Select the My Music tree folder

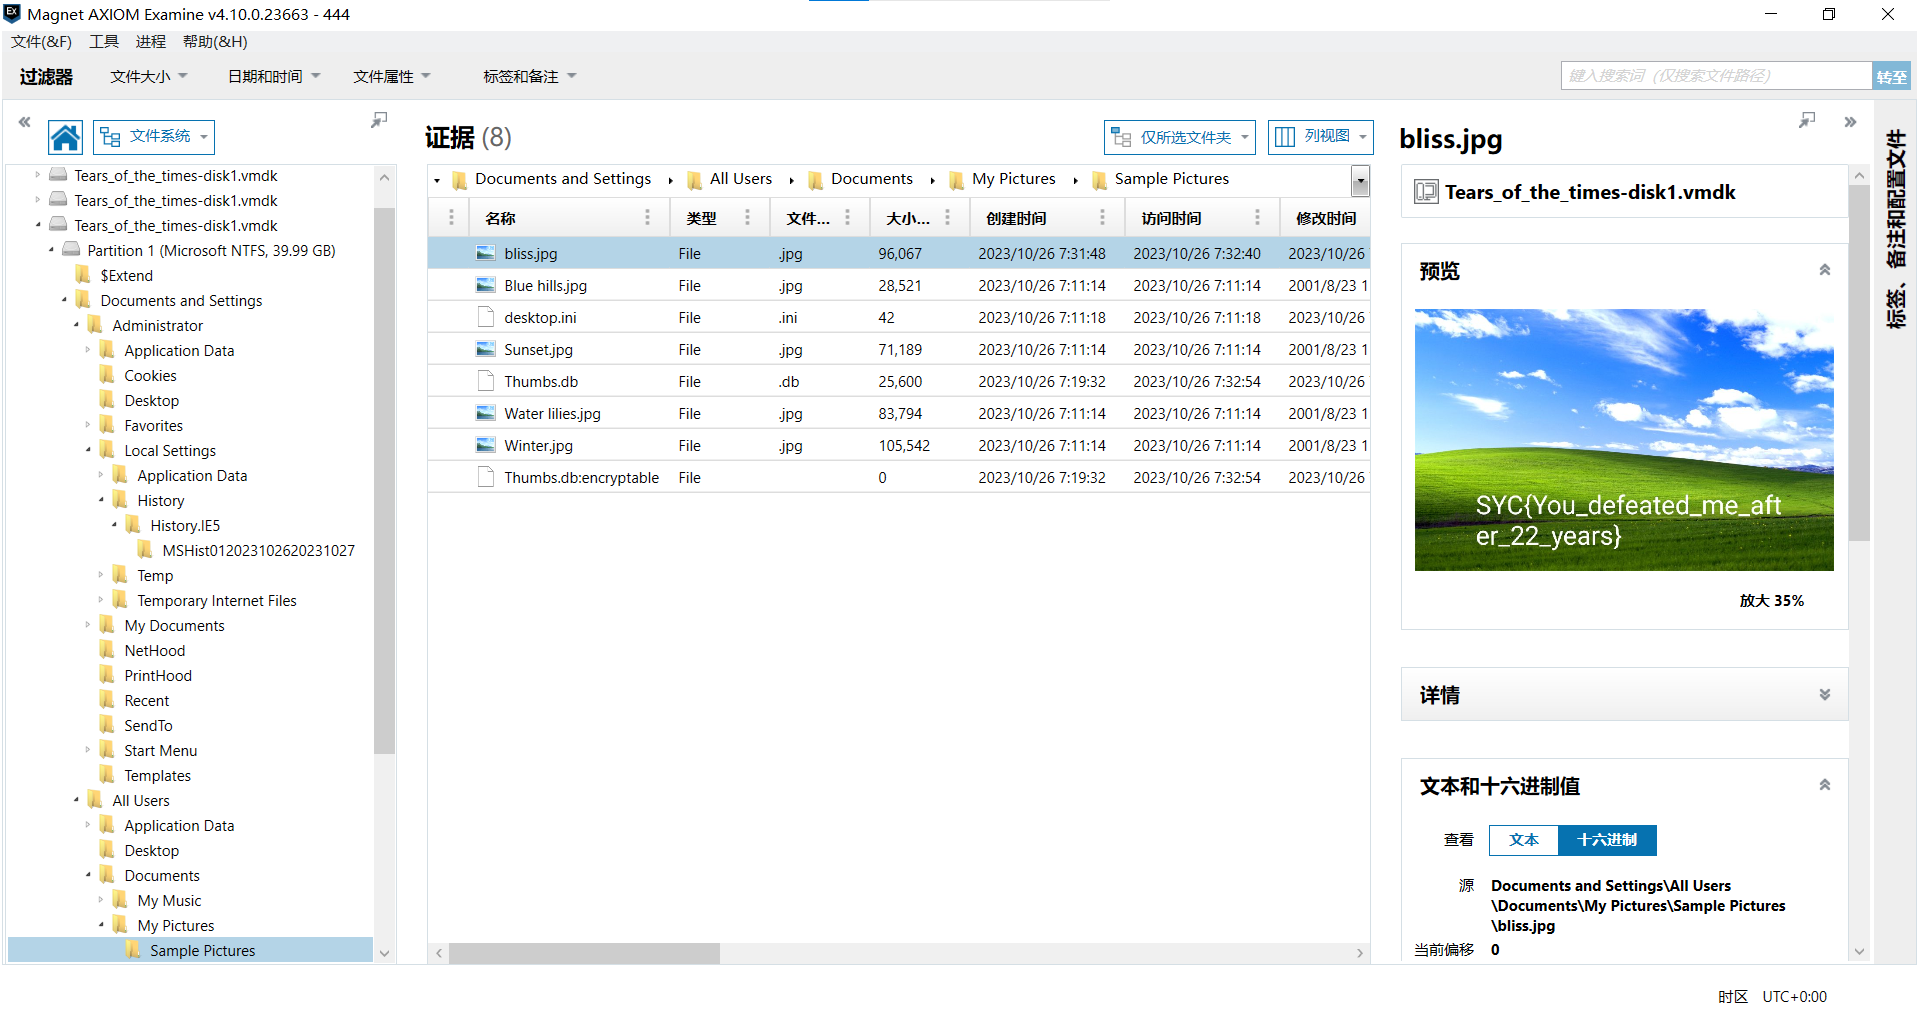[x=169, y=900]
